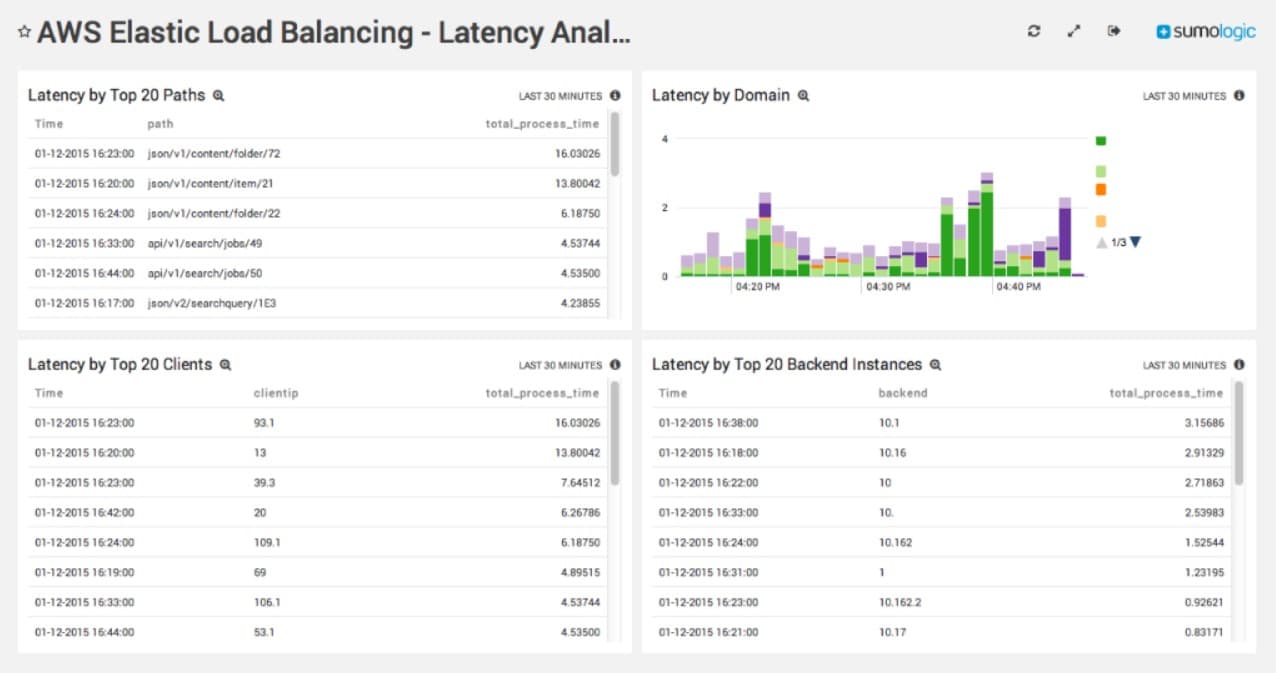
Task: Refresh the dashboard
Action: (x=1034, y=32)
